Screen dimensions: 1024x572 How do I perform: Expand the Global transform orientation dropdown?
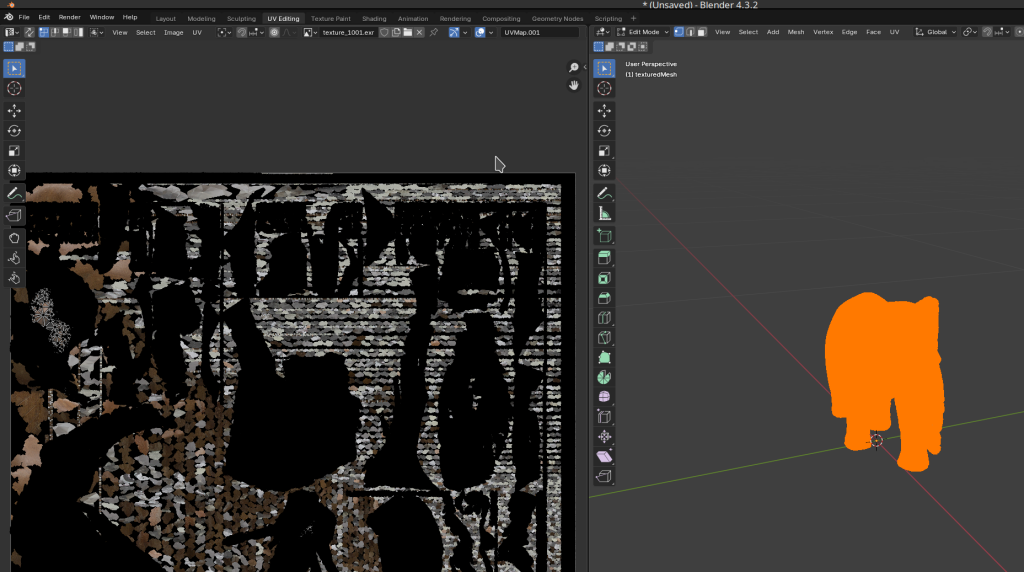936,32
